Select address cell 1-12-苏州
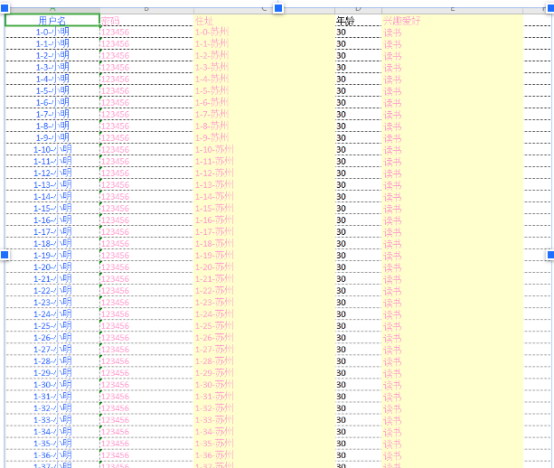 pos(264,173)
